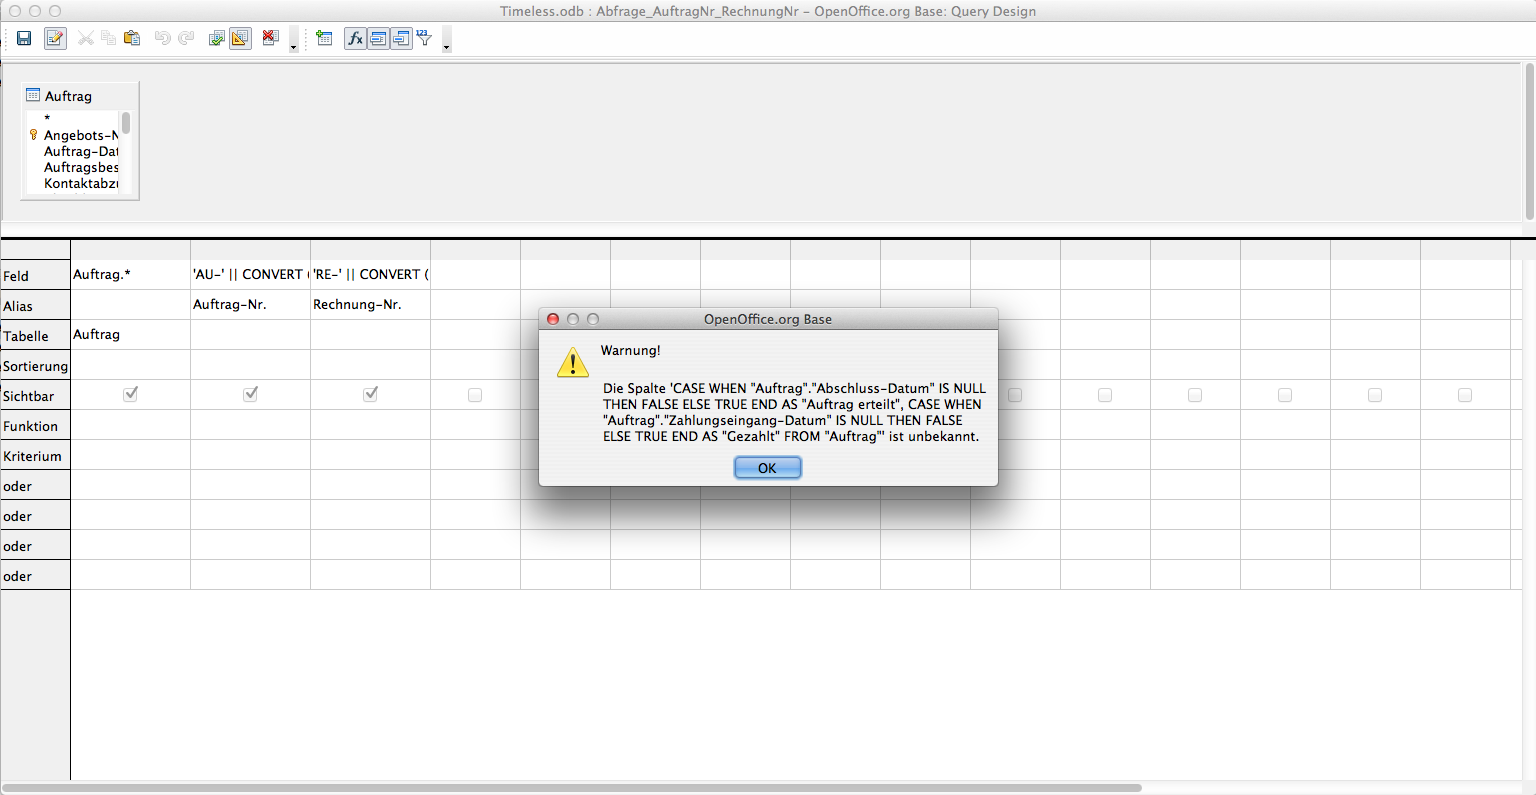Click the Clear Query icon
The width and height of the screenshot is (1536, 795).
click(x=269, y=39)
